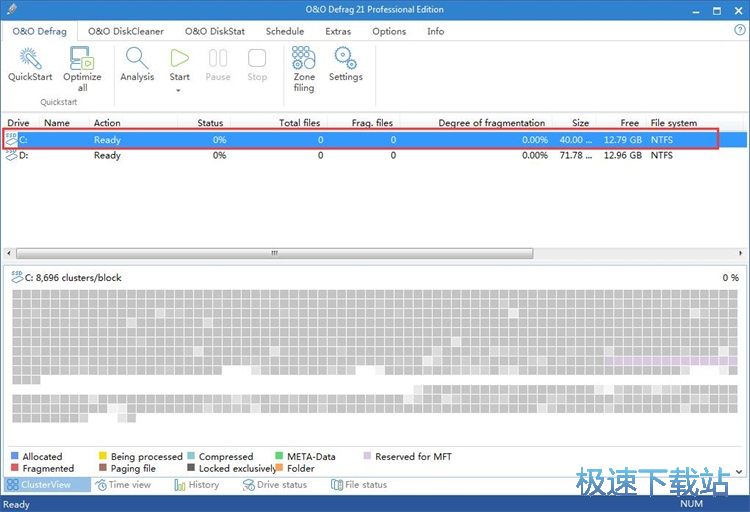Sort by Status column header
Screen dimensions: 750x512
point(210,123)
